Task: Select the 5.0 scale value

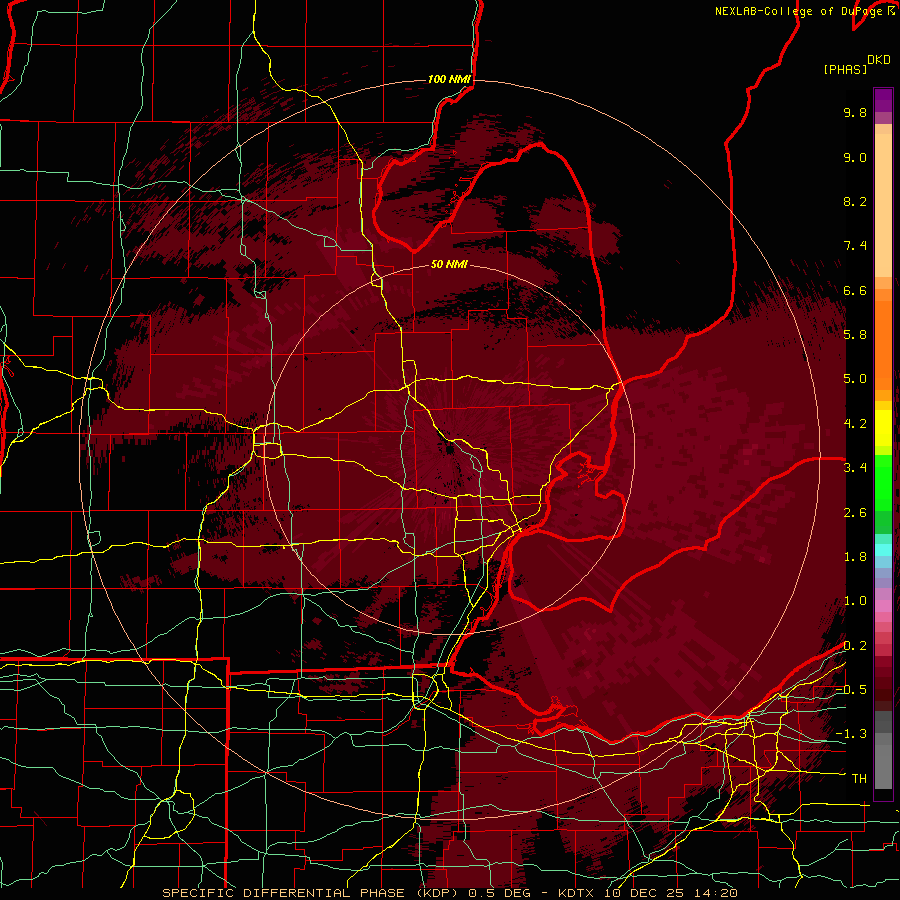Action: click(855, 379)
